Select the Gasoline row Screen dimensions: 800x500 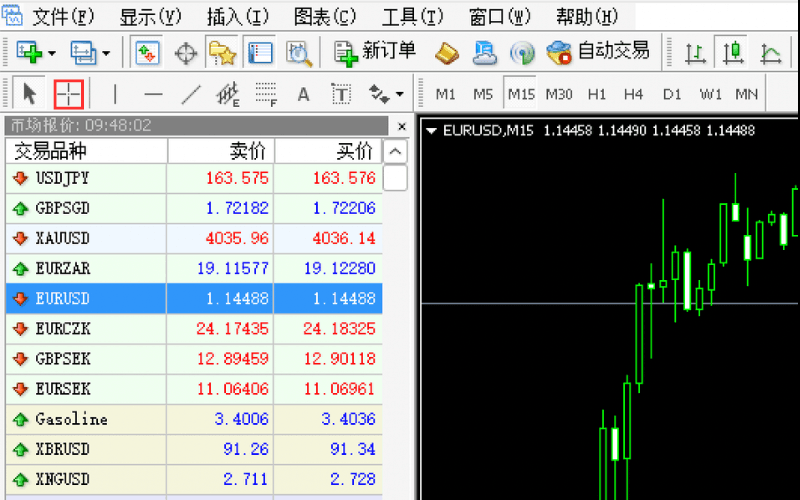[194, 419]
